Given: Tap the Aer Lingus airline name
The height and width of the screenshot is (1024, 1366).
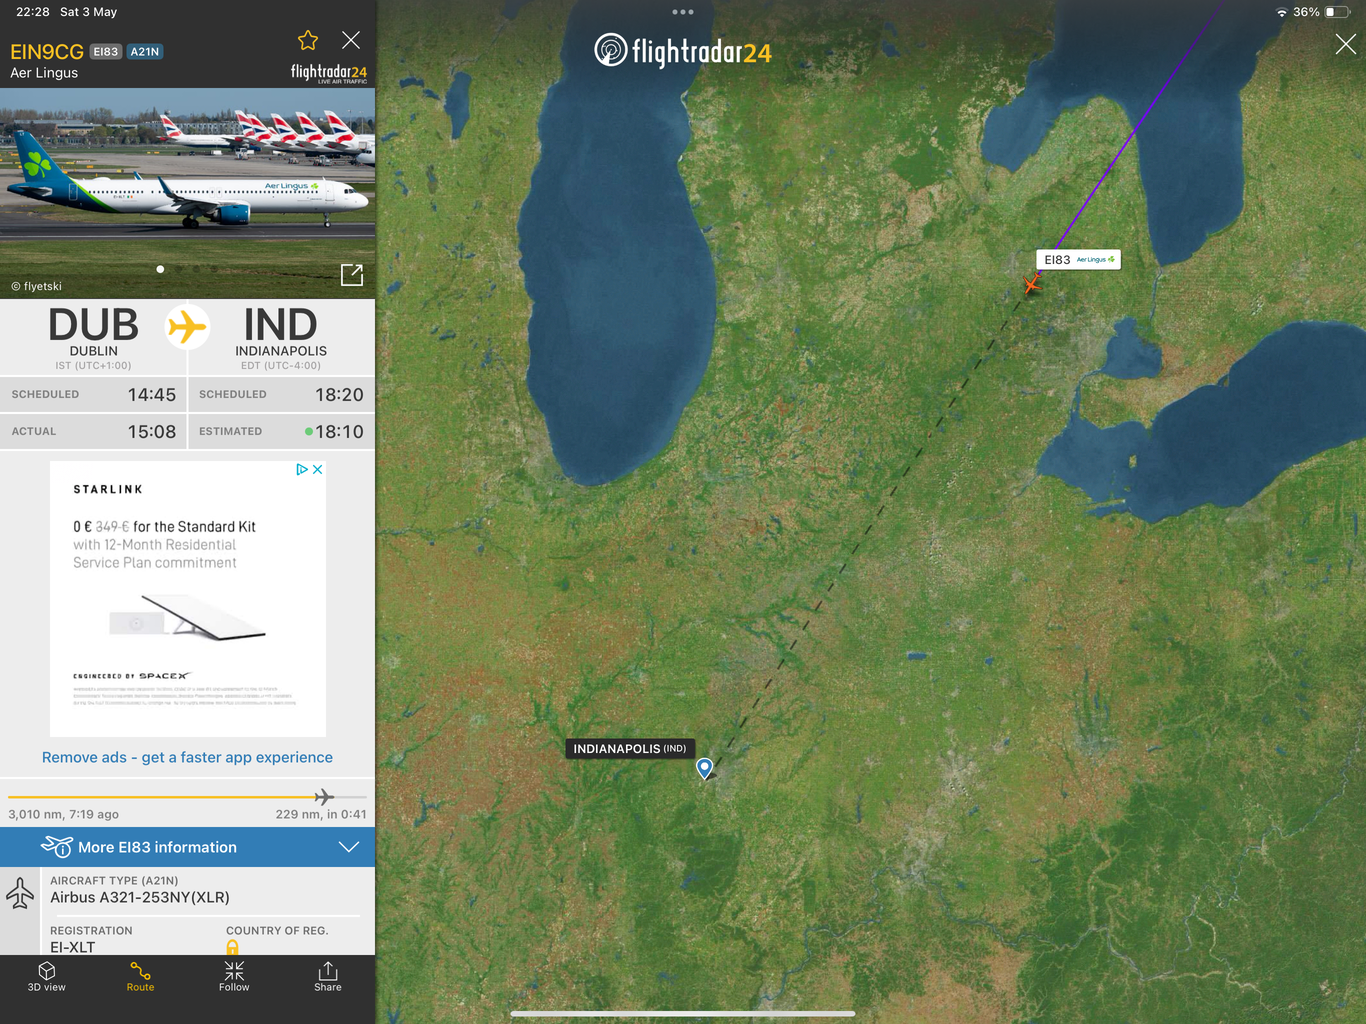Looking at the screenshot, I should click(44, 73).
